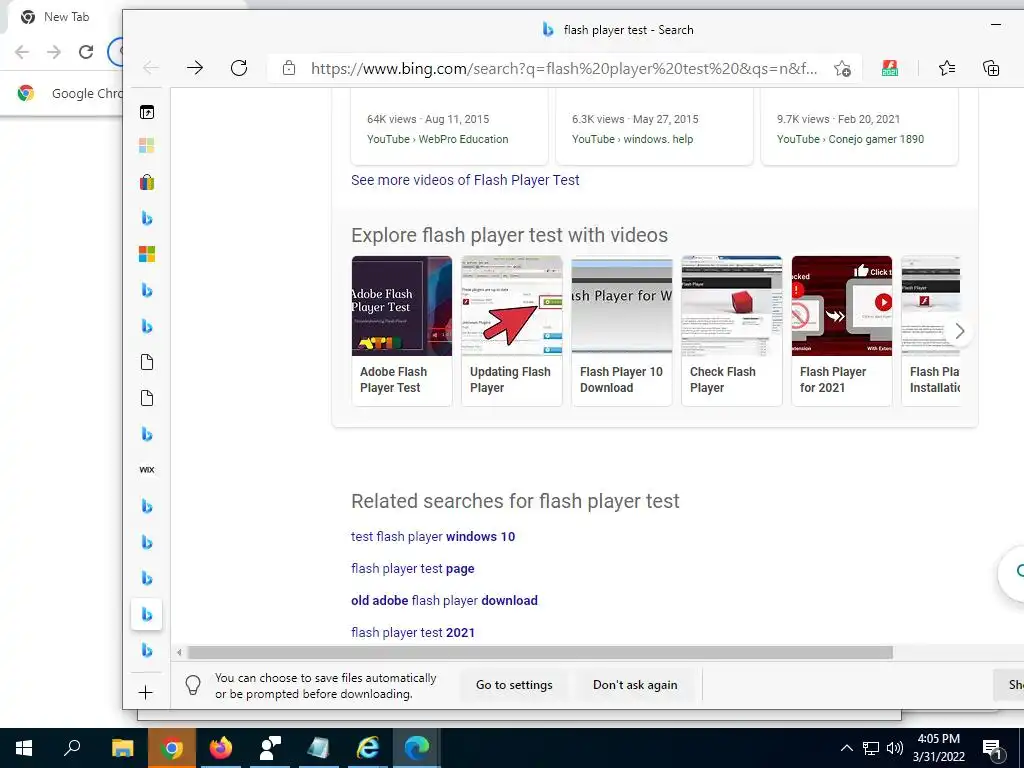Open 'old adobe flash player download' related search

(444, 601)
